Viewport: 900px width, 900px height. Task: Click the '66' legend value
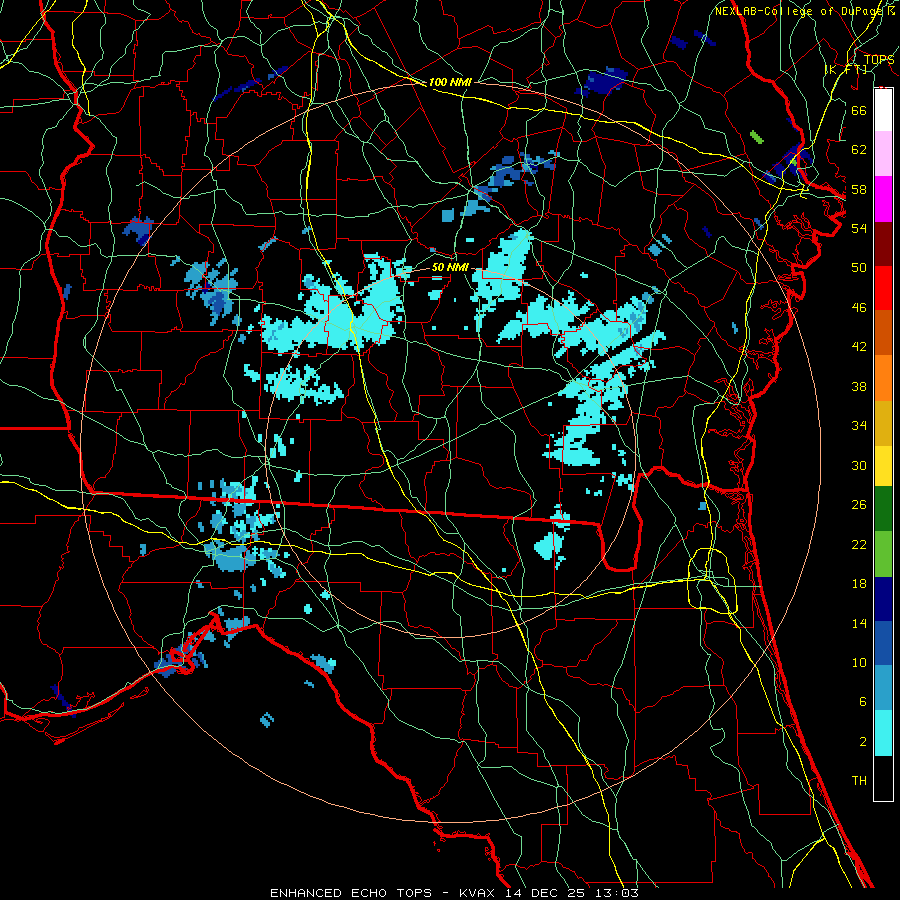[x=859, y=110]
